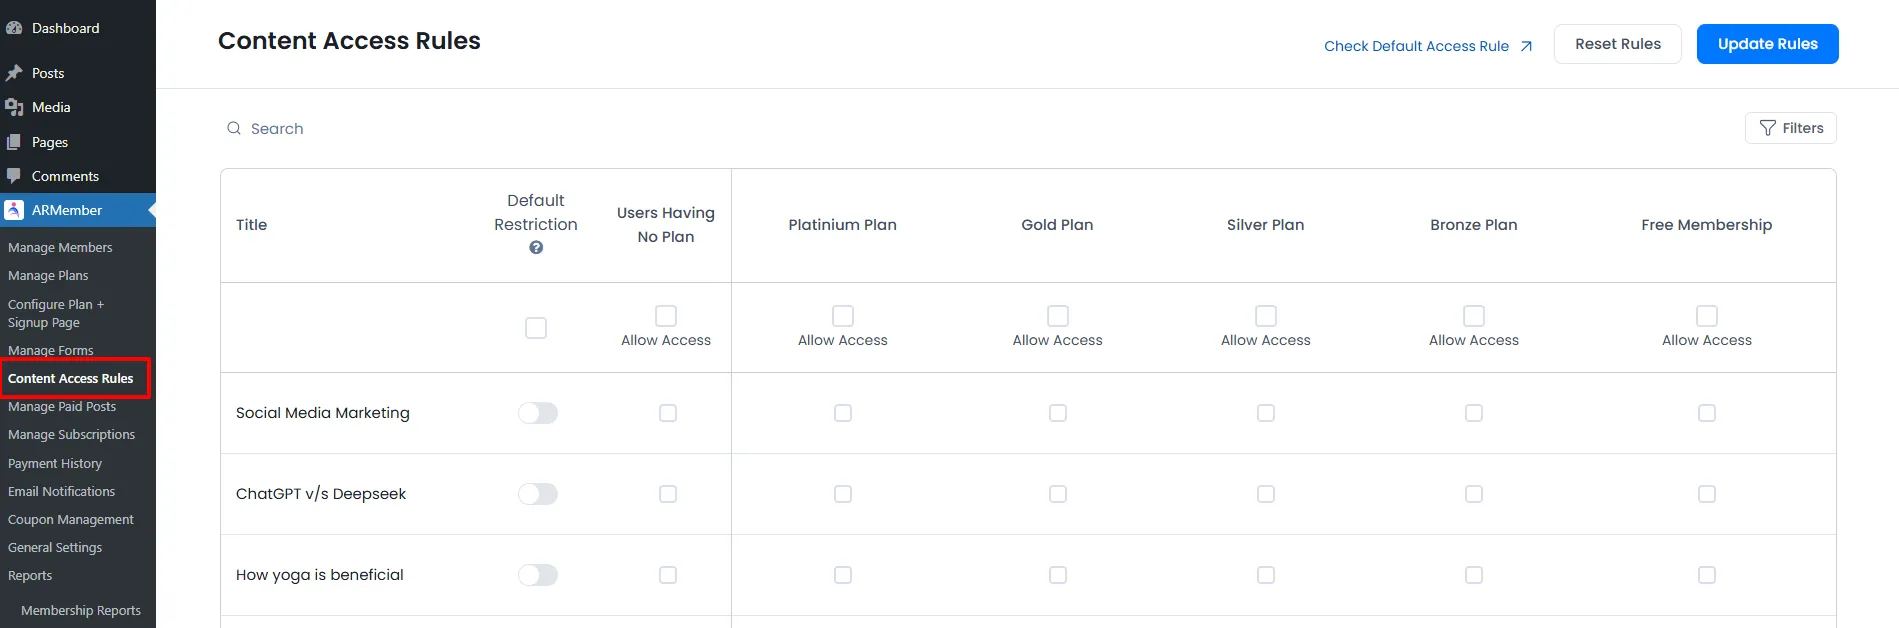Click the Comments speech bubble icon
This screenshot has width=1899, height=628.
click(x=14, y=176)
